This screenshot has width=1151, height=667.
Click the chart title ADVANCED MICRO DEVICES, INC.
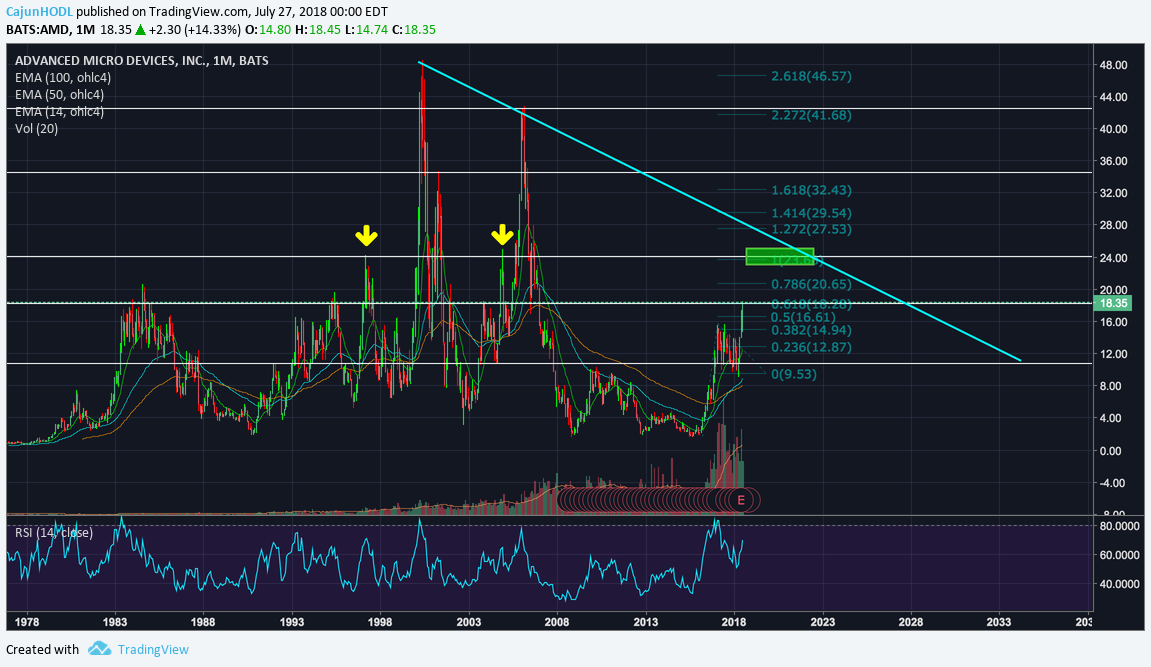click(110, 61)
